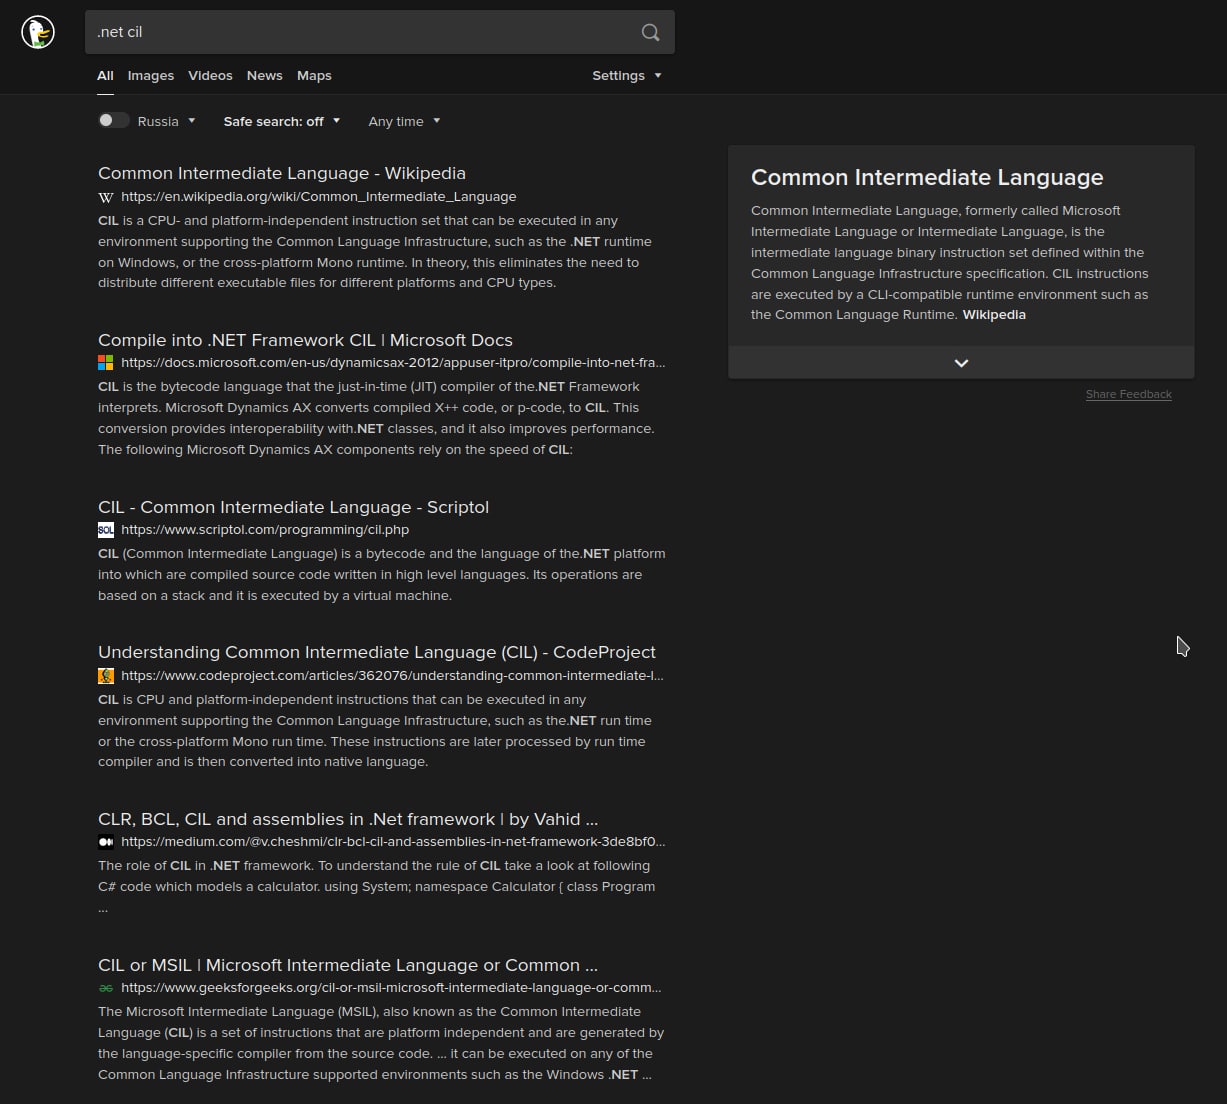This screenshot has height=1104, width=1227.
Task: Open the Wikipedia source link in info box
Action: [x=994, y=314]
